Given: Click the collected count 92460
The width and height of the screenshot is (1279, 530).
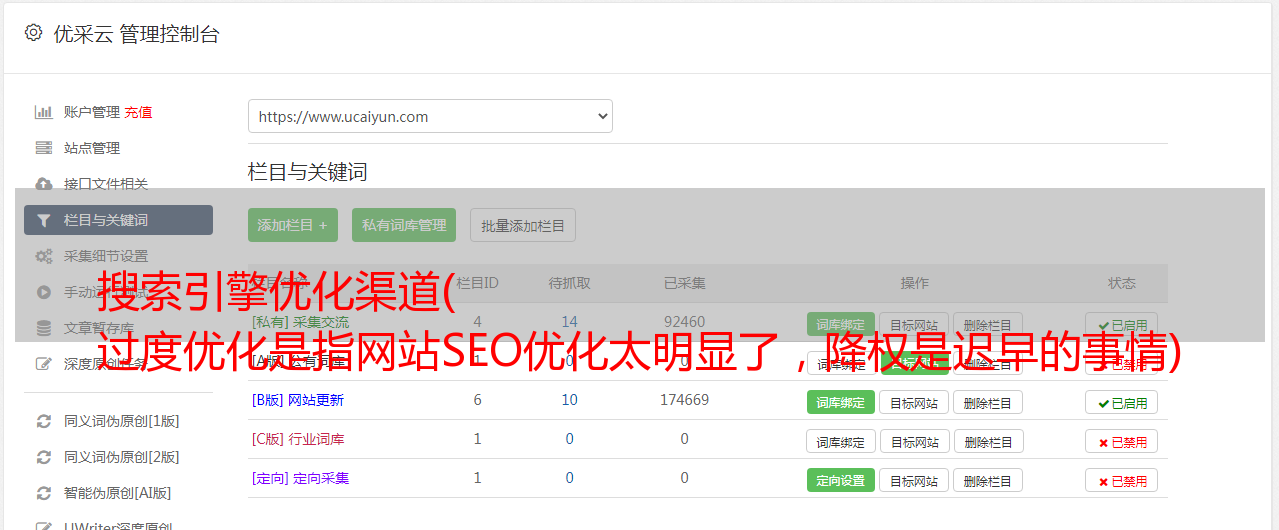Looking at the screenshot, I should pos(684,322).
